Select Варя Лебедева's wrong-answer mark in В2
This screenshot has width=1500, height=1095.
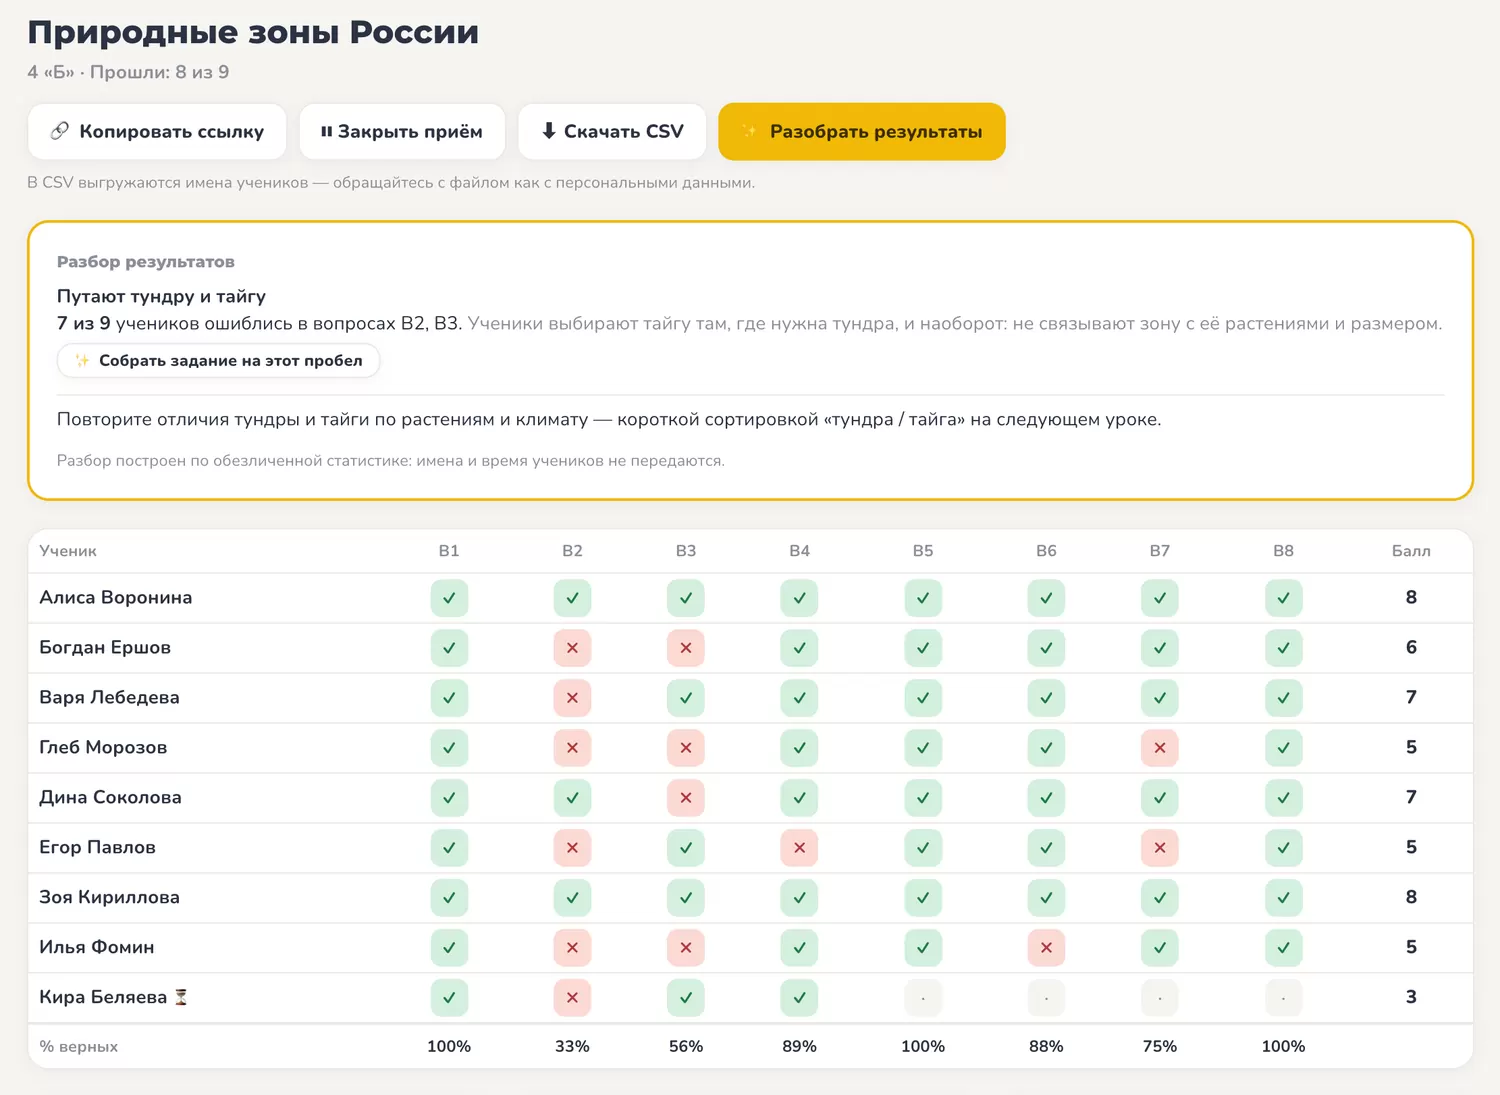[x=572, y=698]
